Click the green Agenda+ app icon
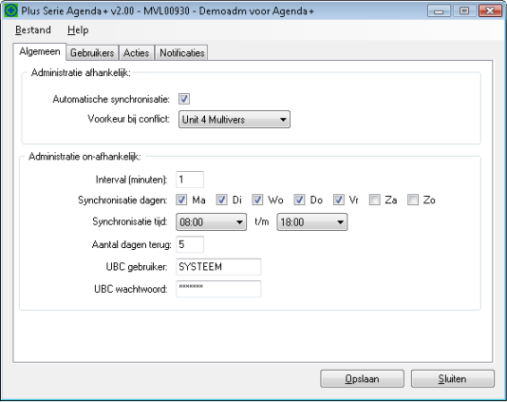507x402 pixels. tap(11, 10)
